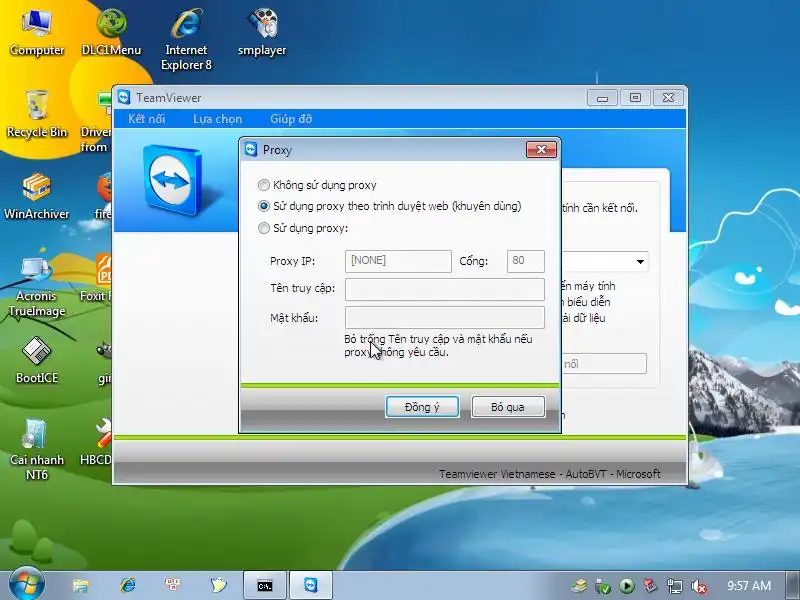Click the green play tray icon
Screen dimensions: 800x600
(627, 586)
